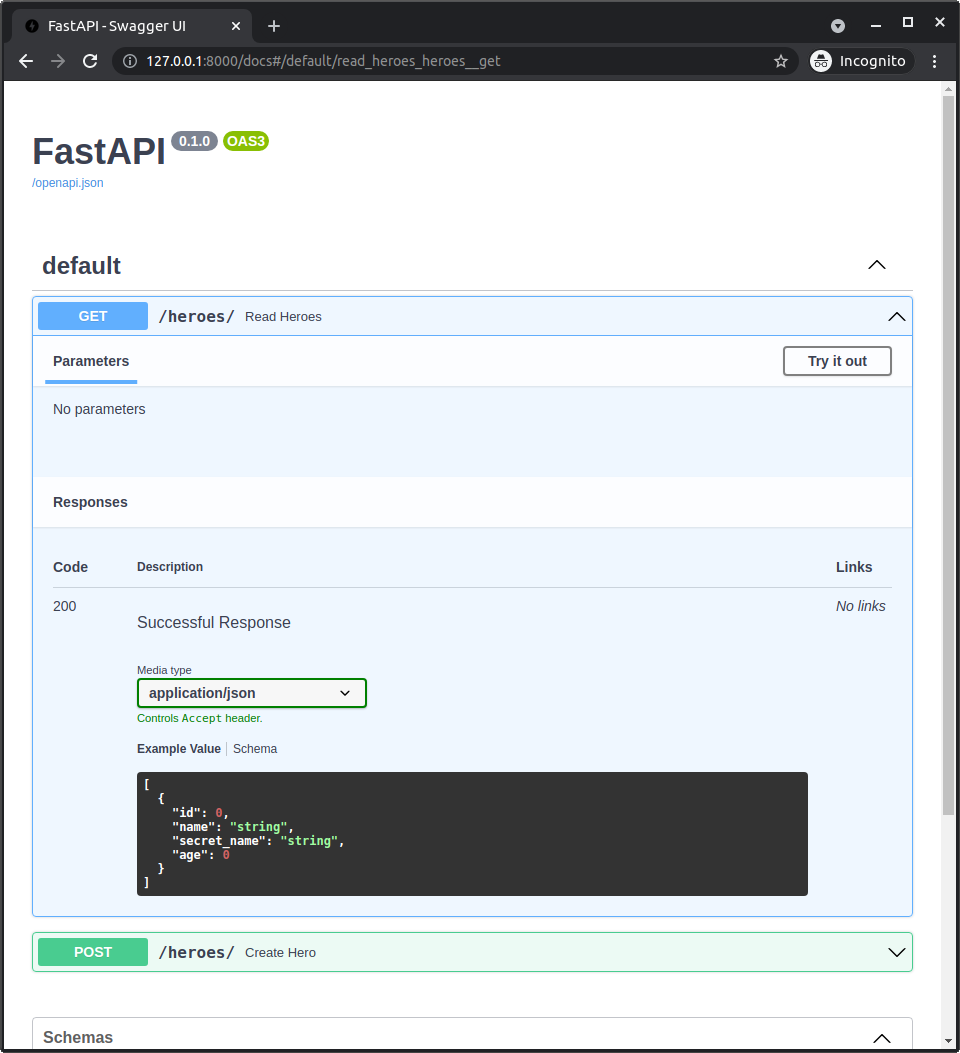Open the /openapi.json link
960x1053 pixels.
point(67,182)
